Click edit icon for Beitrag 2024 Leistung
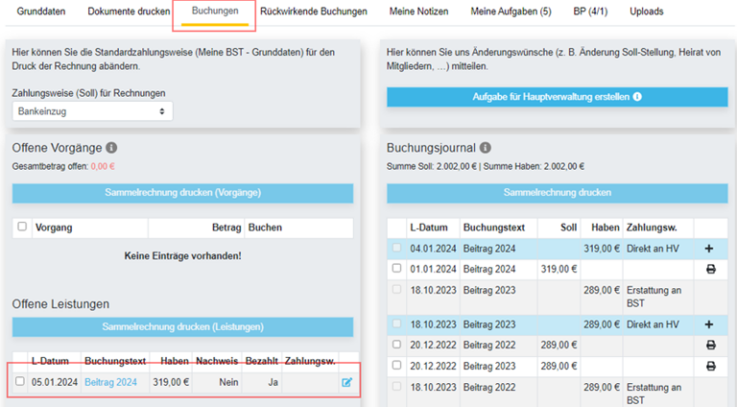This screenshot has width=737, height=407. pyautogui.click(x=347, y=383)
